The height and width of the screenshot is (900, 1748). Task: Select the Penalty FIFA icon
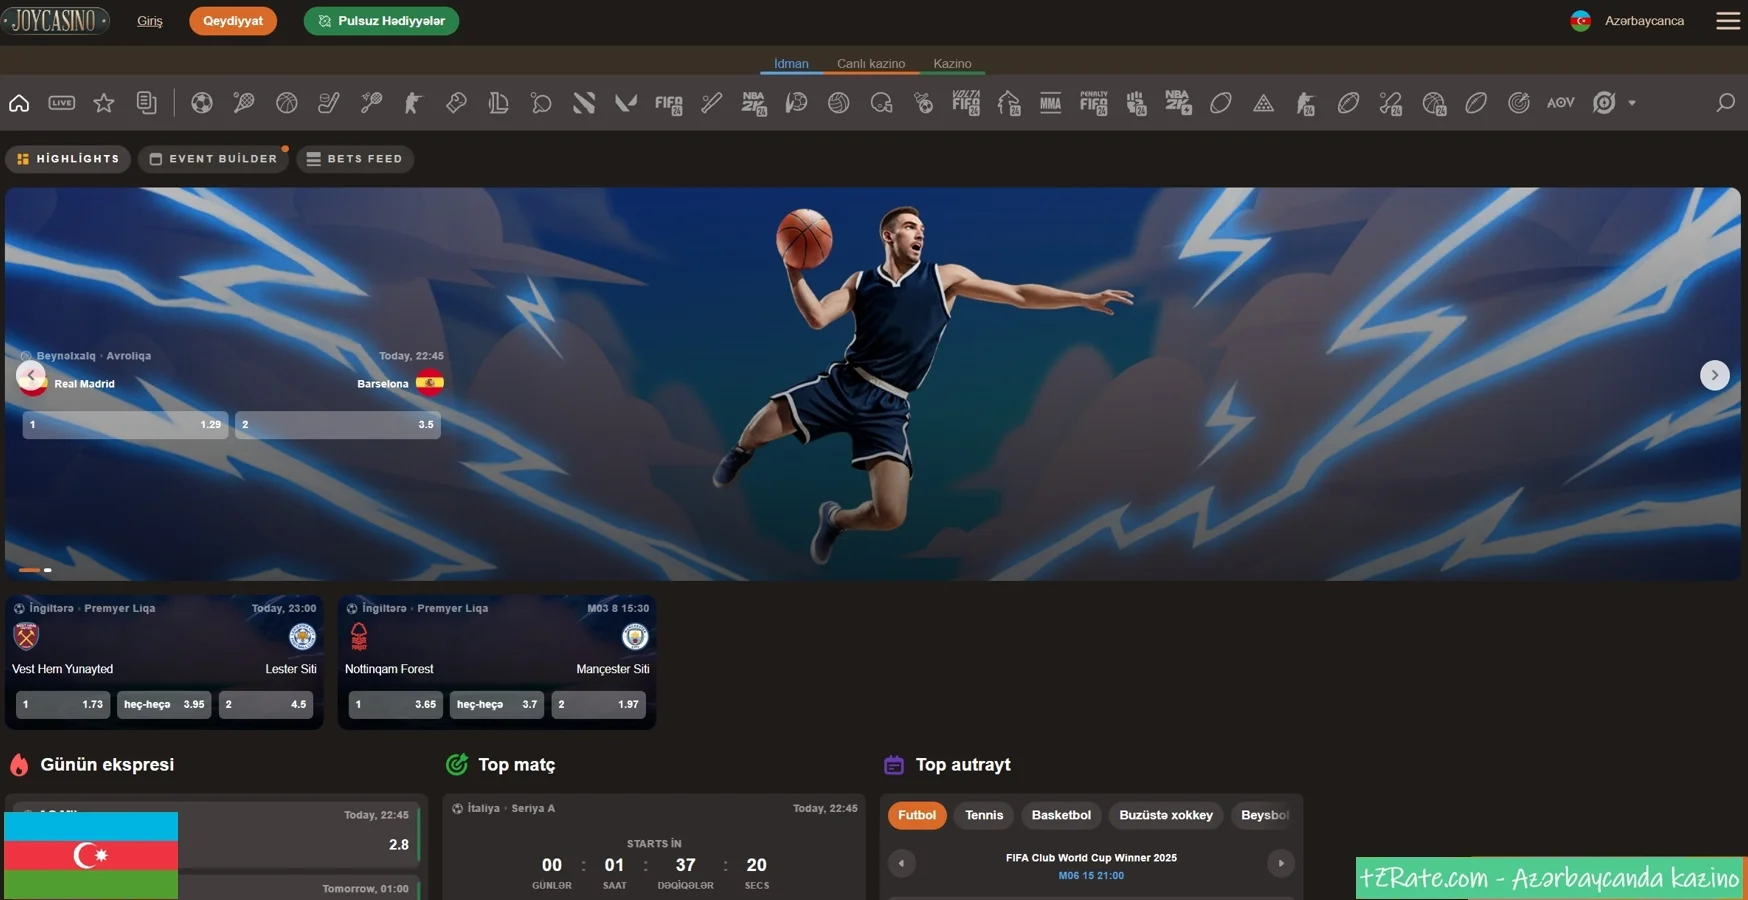[x=1094, y=103]
